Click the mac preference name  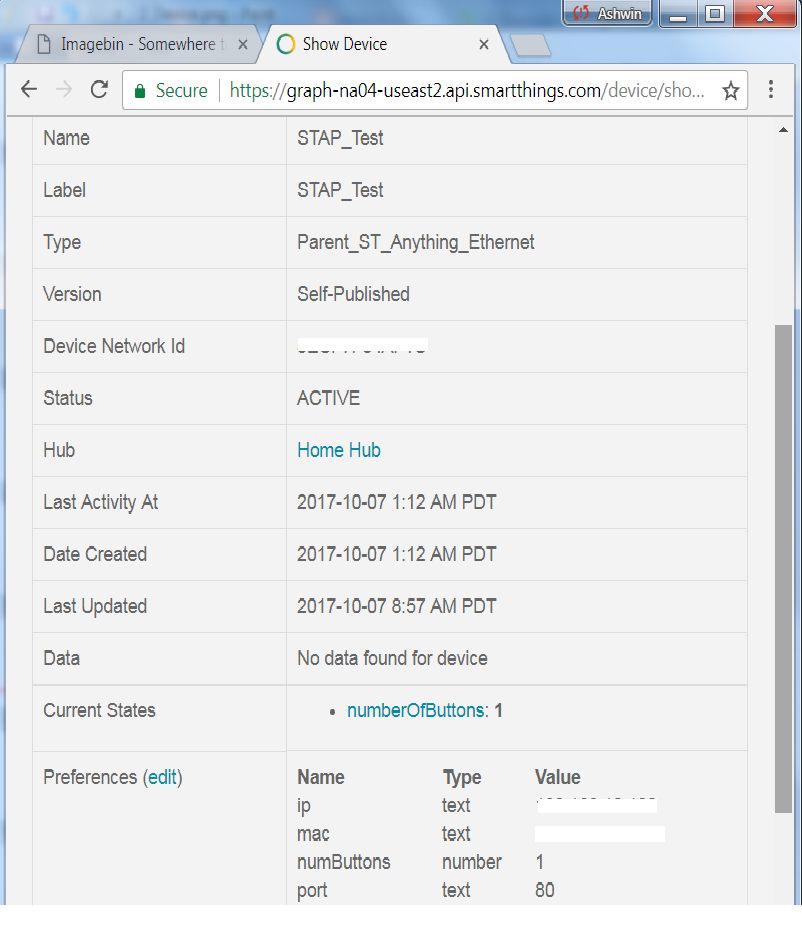pyautogui.click(x=313, y=834)
